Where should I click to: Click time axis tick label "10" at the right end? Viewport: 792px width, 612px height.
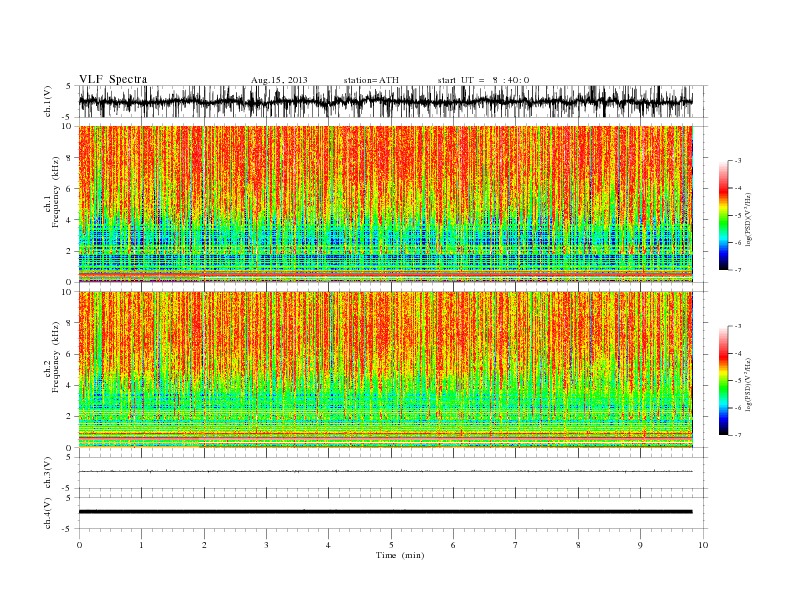(x=703, y=545)
